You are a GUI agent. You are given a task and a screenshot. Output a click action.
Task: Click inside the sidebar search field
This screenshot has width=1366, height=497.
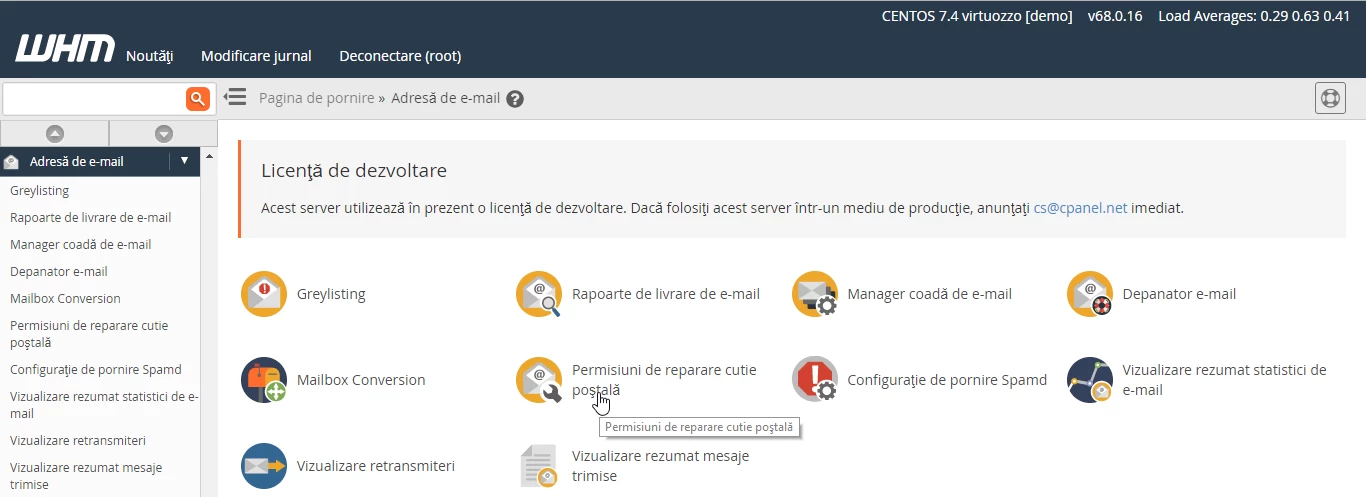(94, 98)
